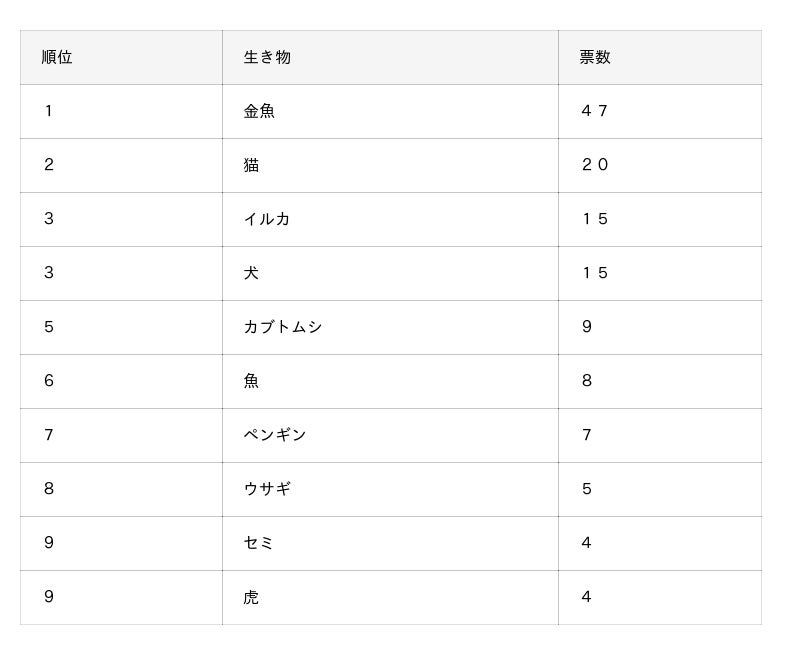Click the ウサギ cell

click(x=267, y=489)
